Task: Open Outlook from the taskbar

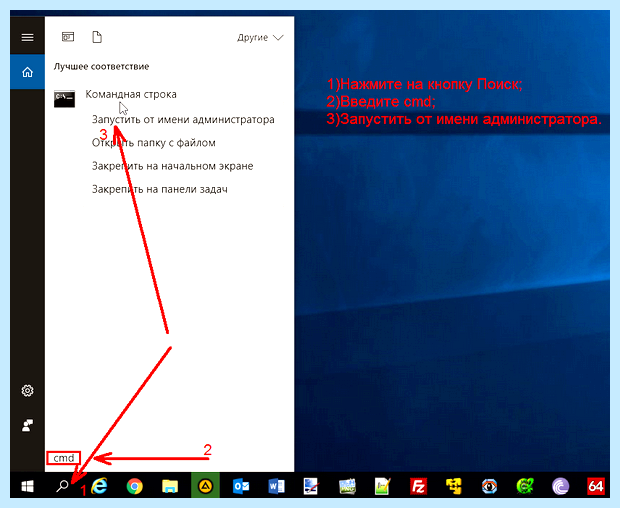Action: pos(241,486)
